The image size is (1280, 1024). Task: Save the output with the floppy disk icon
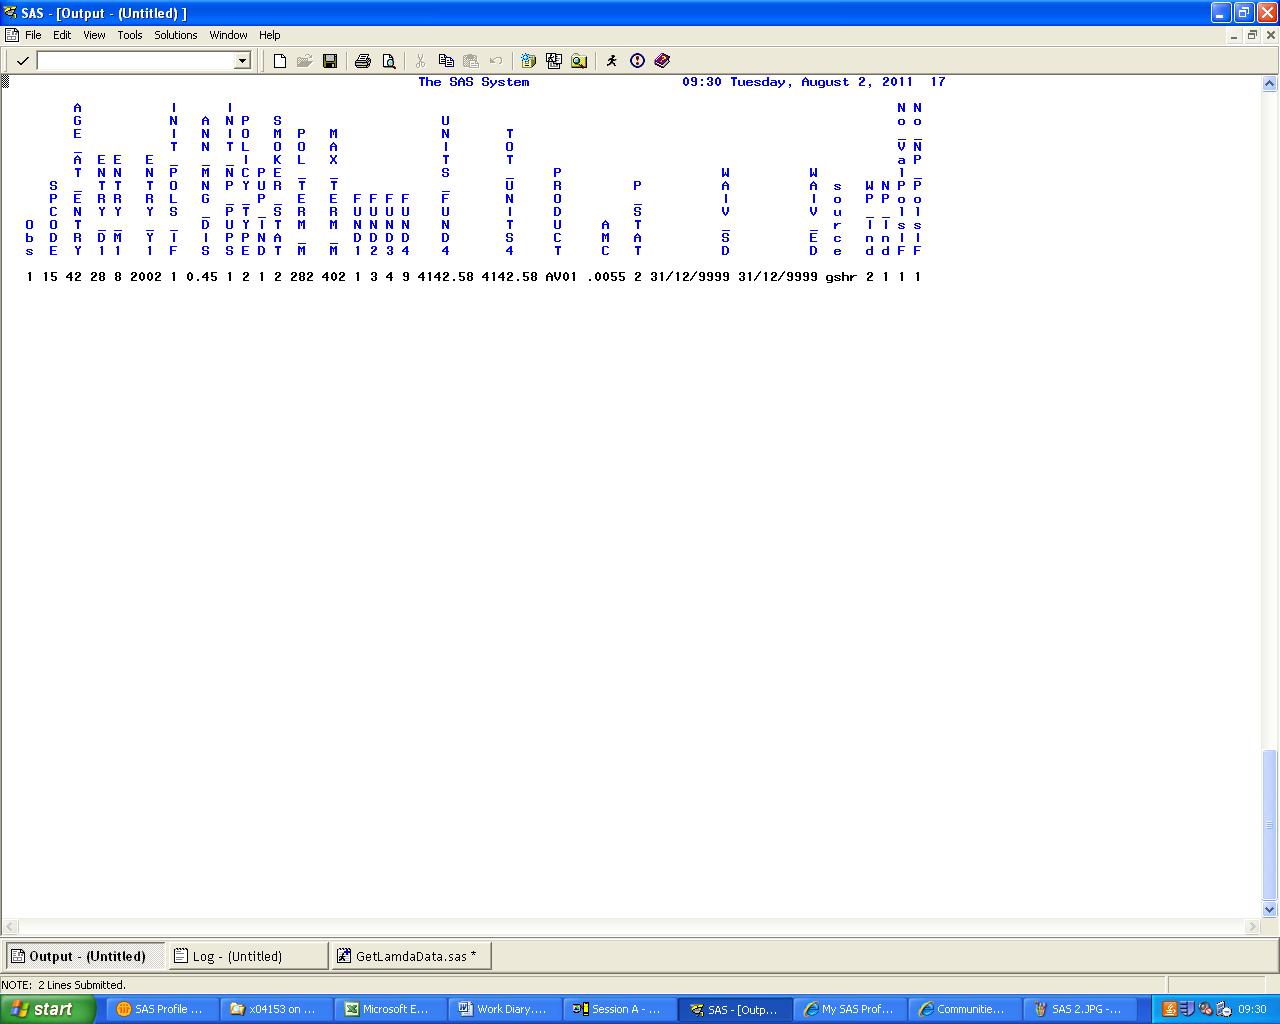pos(331,61)
